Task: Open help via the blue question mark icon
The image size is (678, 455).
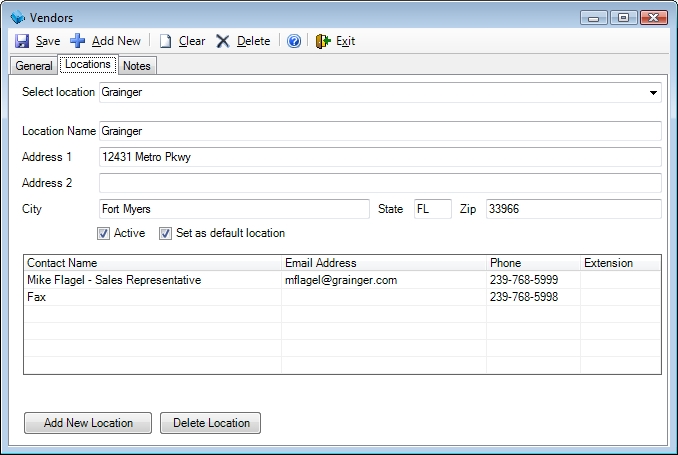Action: [x=294, y=41]
